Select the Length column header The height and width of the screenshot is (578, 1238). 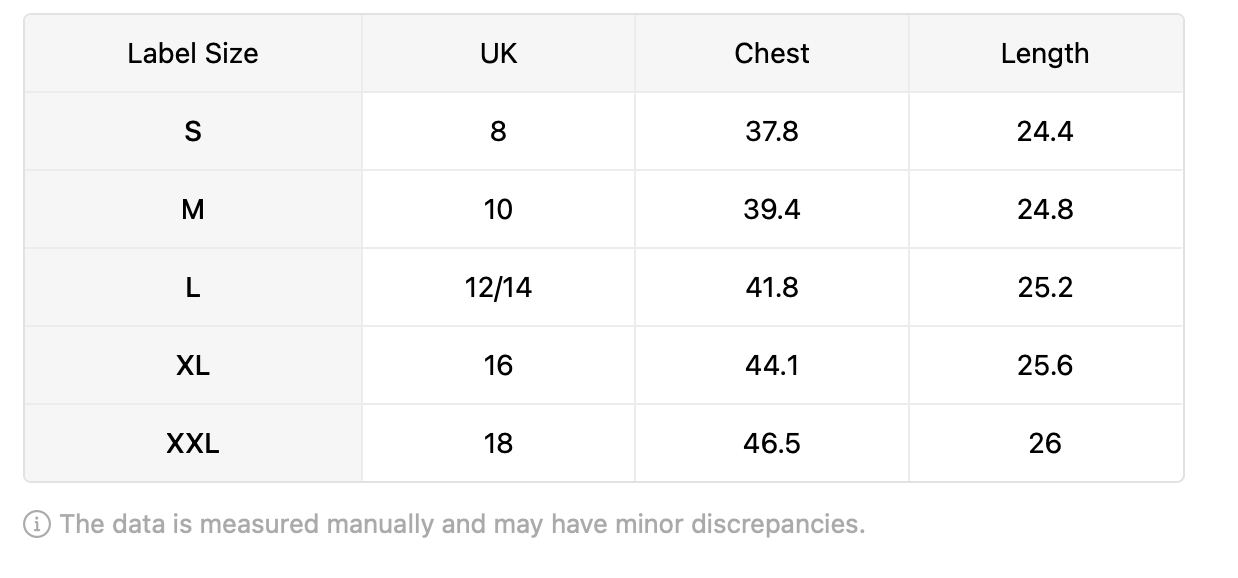1045,53
